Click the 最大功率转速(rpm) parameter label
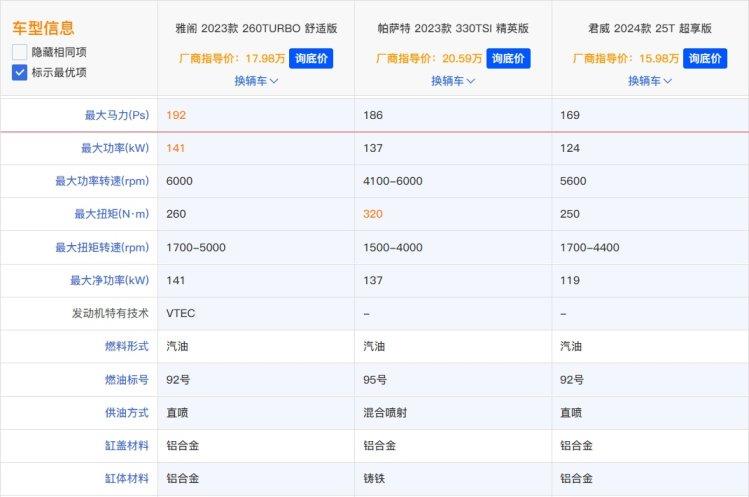The width and height of the screenshot is (749, 497). tap(102, 181)
